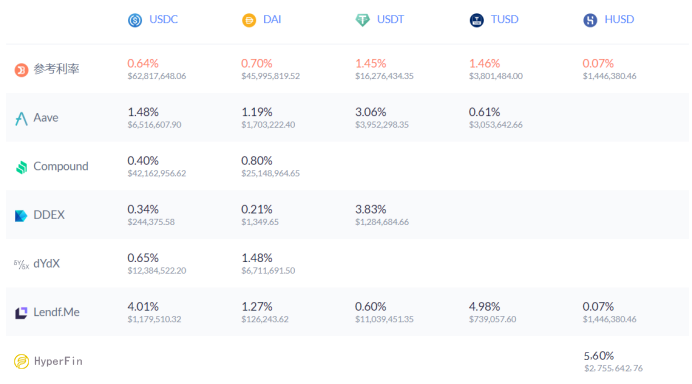Click DDEX USDT rate 3.83%
The height and width of the screenshot is (384, 692).
coord(371,209)
